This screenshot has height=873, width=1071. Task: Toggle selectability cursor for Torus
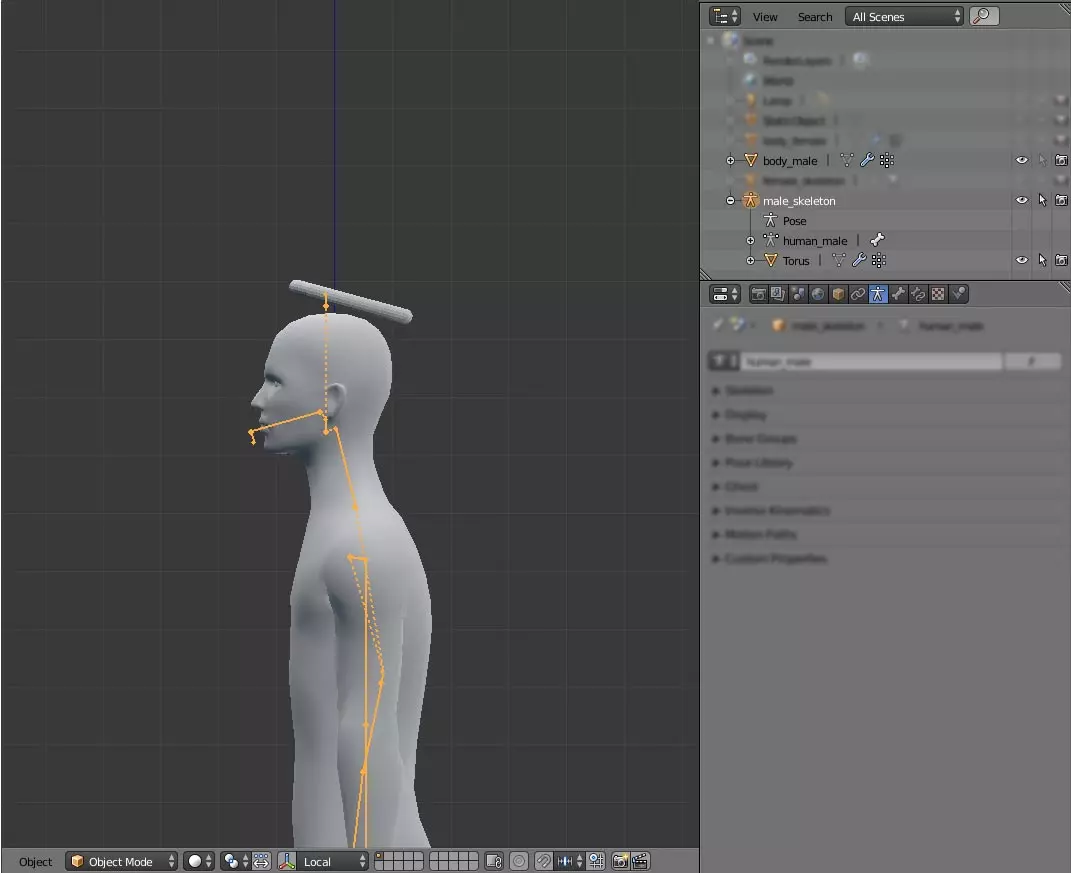1042,260
